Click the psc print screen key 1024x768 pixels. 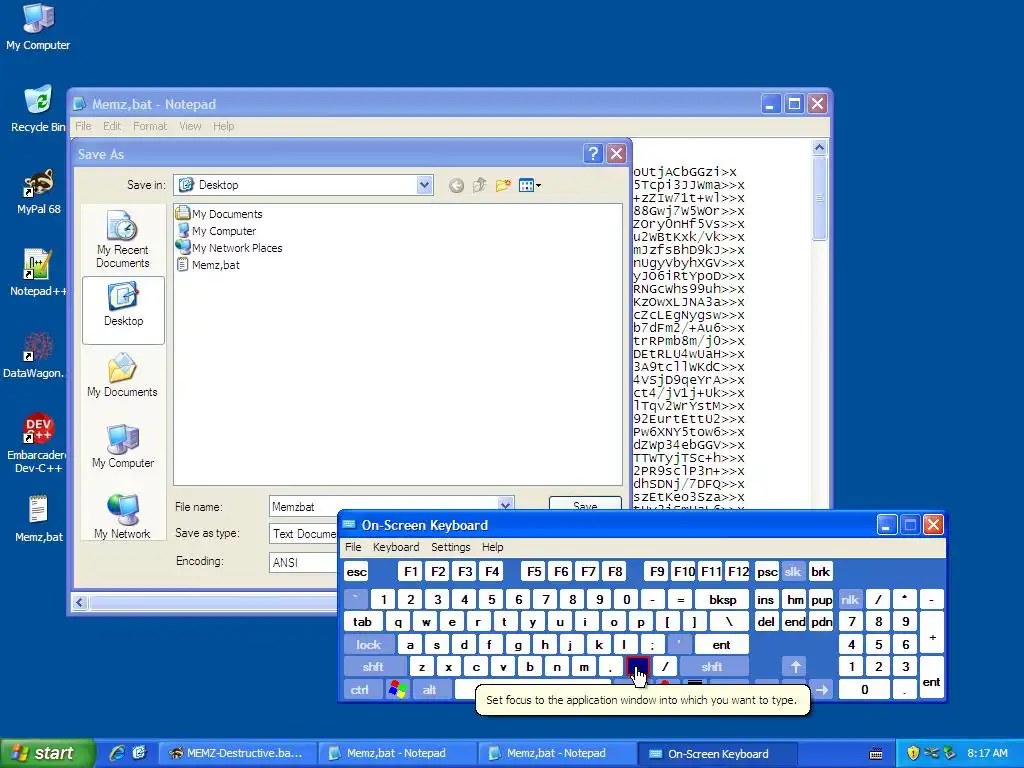767,572
